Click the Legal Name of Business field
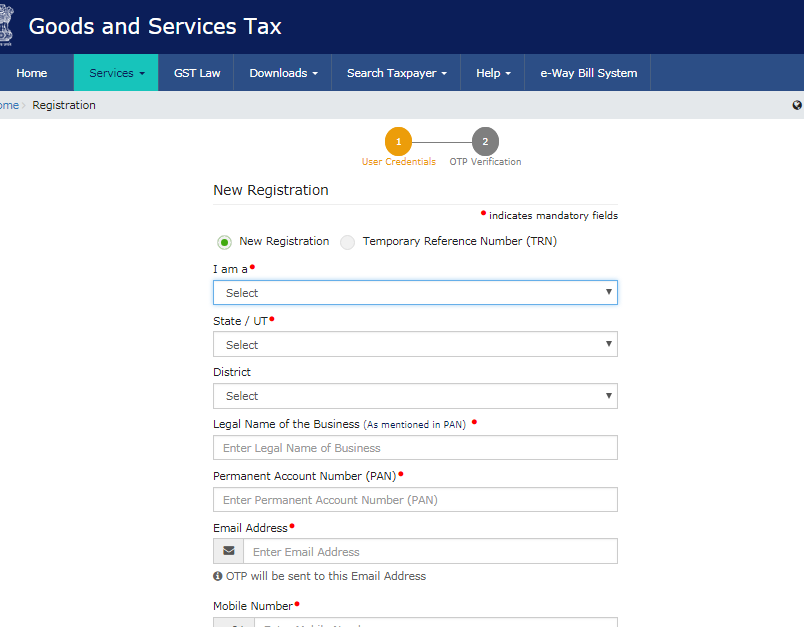Screen dimensions: 804x627 [415, 447]
